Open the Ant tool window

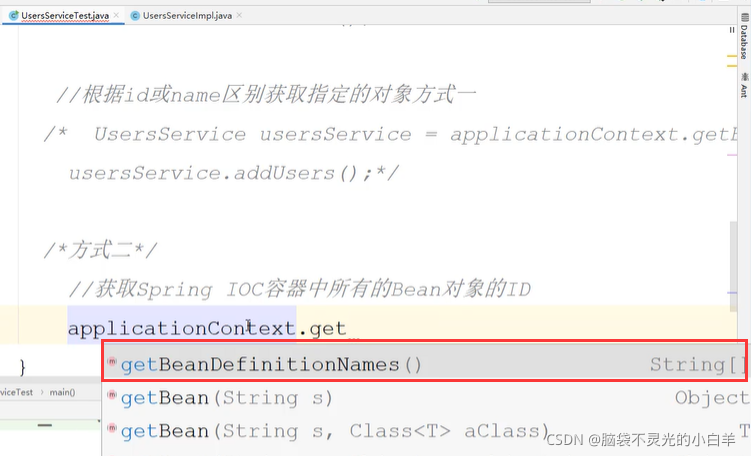[744, 85]
